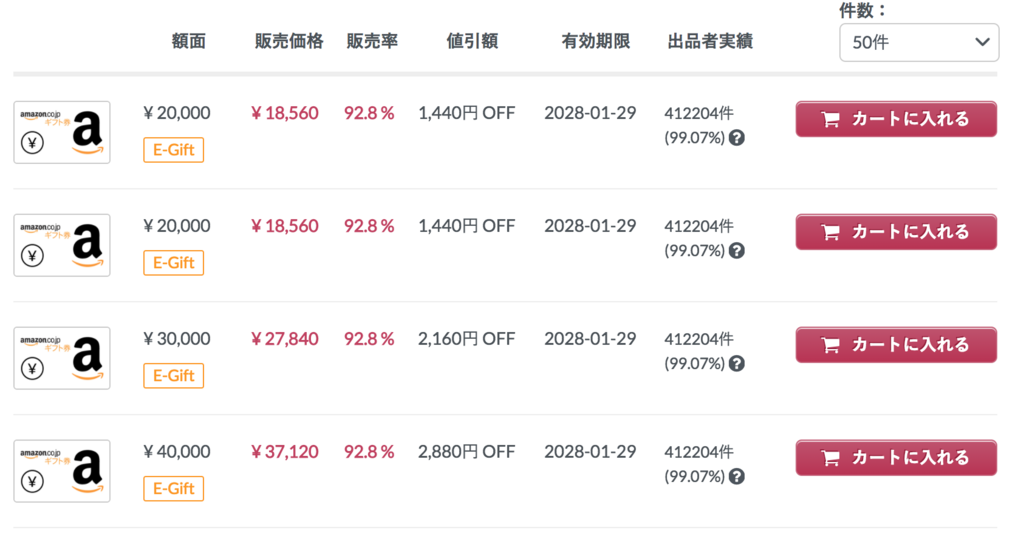Click cart icon in ¥40,000 row button
The height and width of the screenshot is (533, 1024).
(x=830, y=459)
